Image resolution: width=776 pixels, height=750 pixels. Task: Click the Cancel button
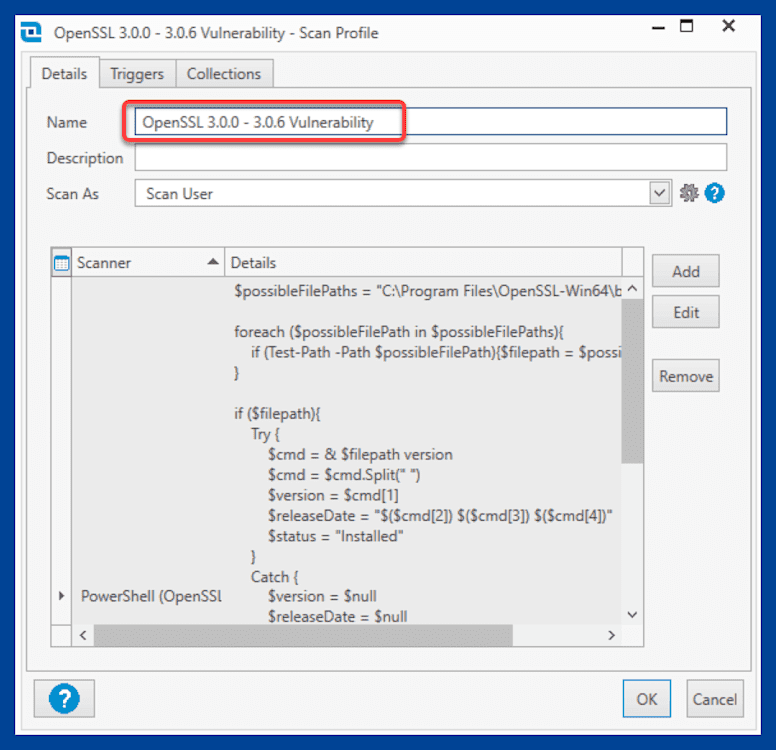point(715,699)
